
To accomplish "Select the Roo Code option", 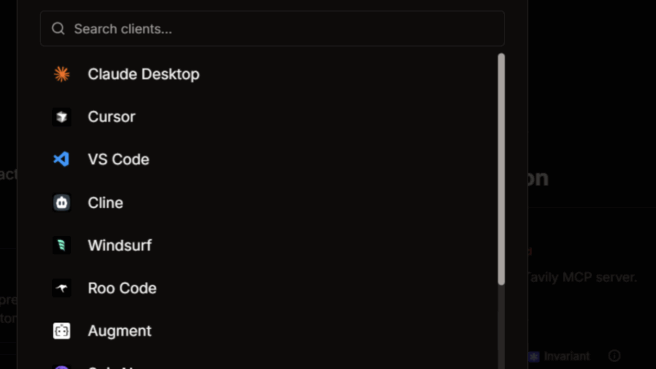I will pos(269,288).
